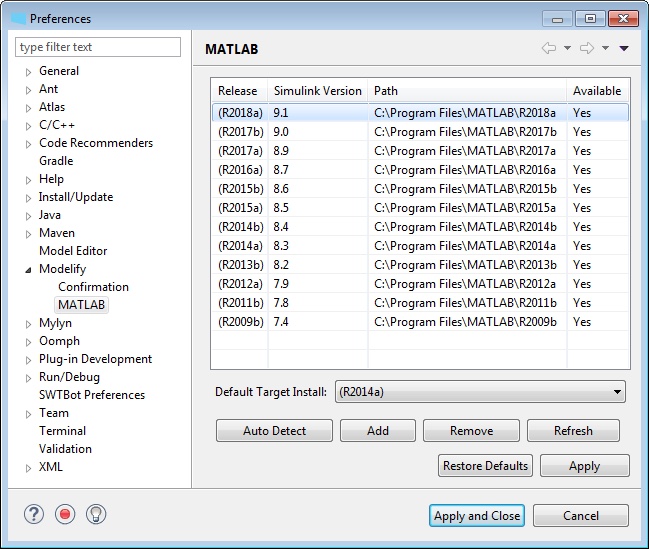Open the Default Target Install combo box

[x=480, y=392]
